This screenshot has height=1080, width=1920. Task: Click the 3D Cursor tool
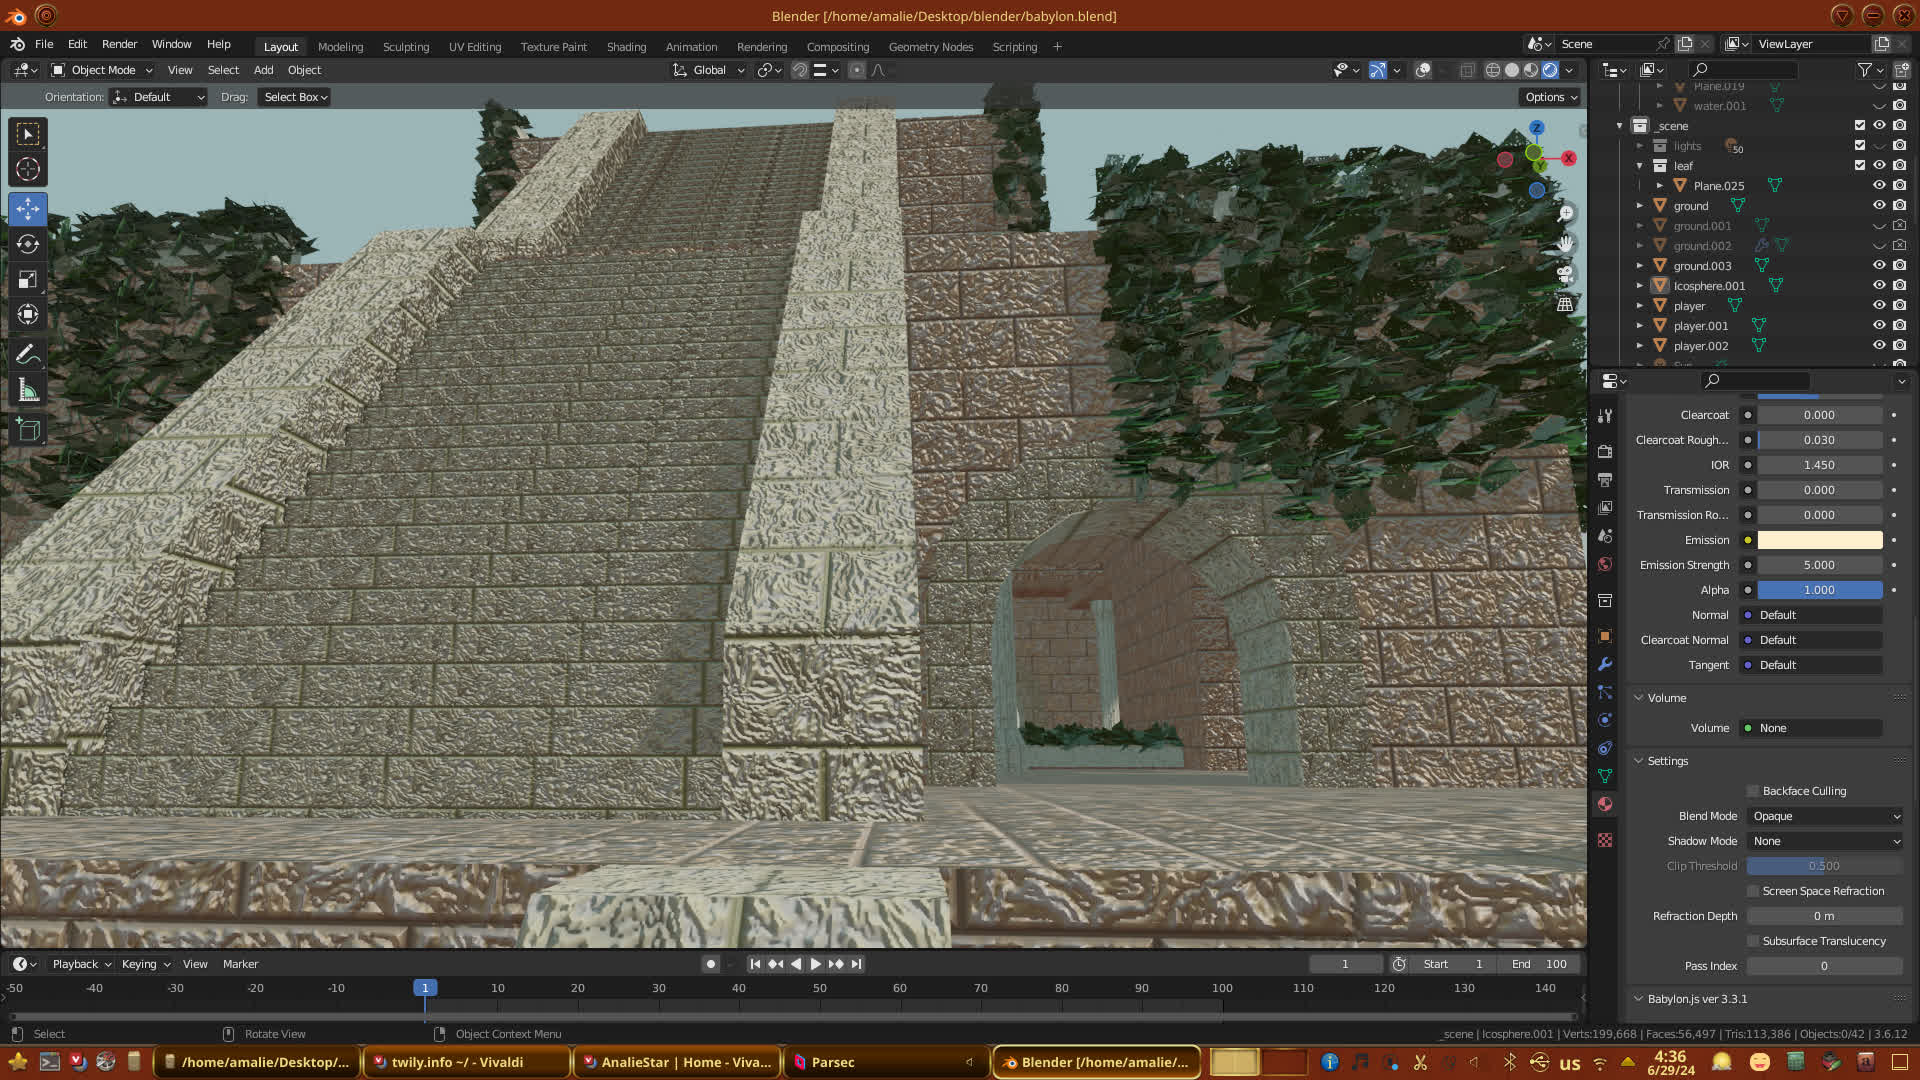[28, 169]
